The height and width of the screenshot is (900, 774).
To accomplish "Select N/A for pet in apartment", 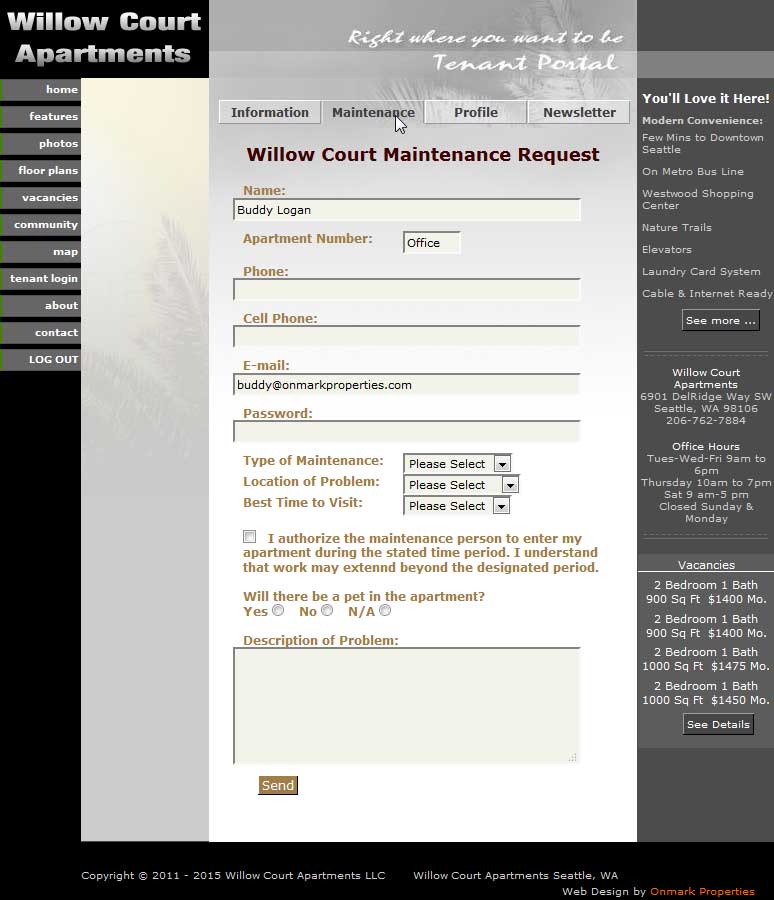I will point(385,610).
